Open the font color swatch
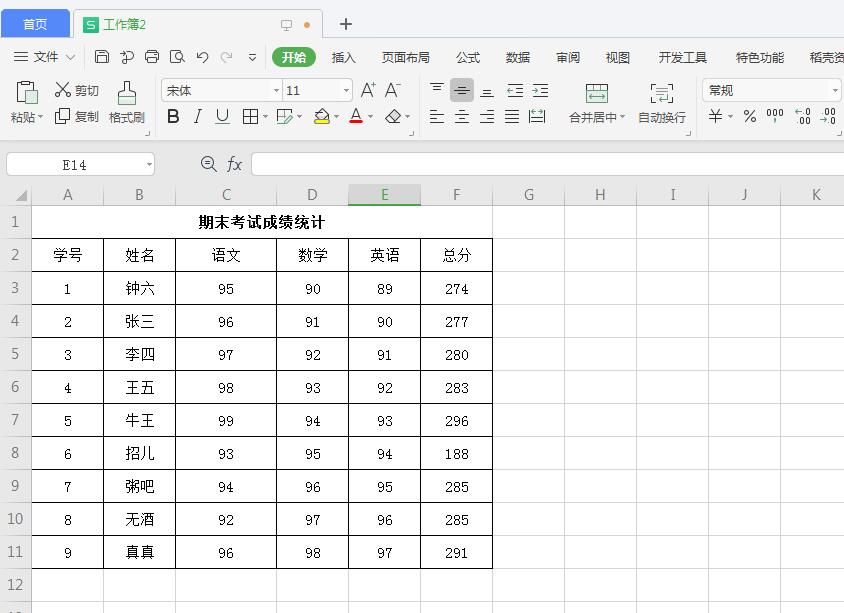844x613 pixels. (x=356, y=117)
